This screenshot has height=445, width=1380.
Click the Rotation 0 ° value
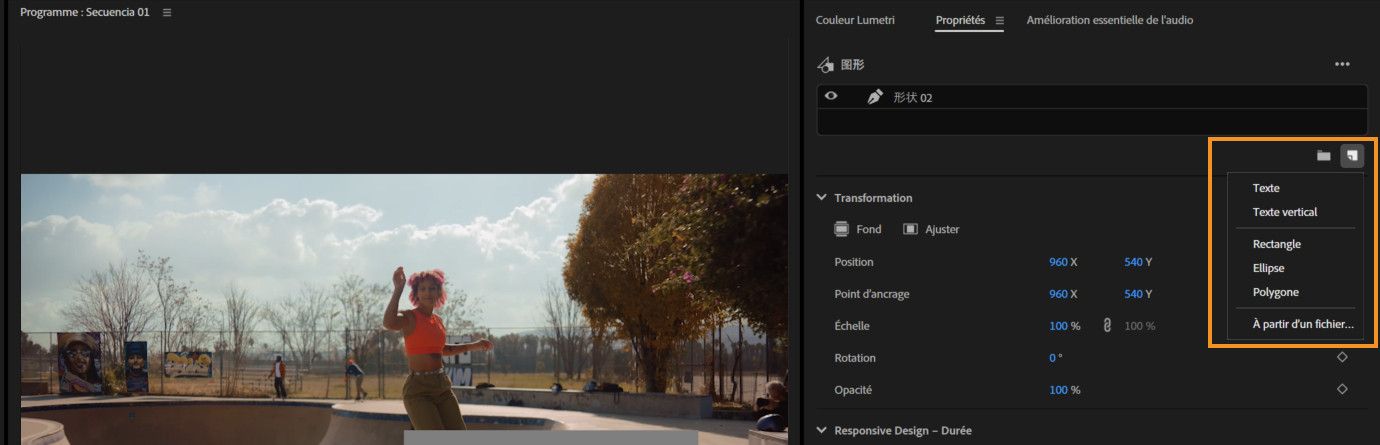pyautogui.click(x=1055, y=358)
